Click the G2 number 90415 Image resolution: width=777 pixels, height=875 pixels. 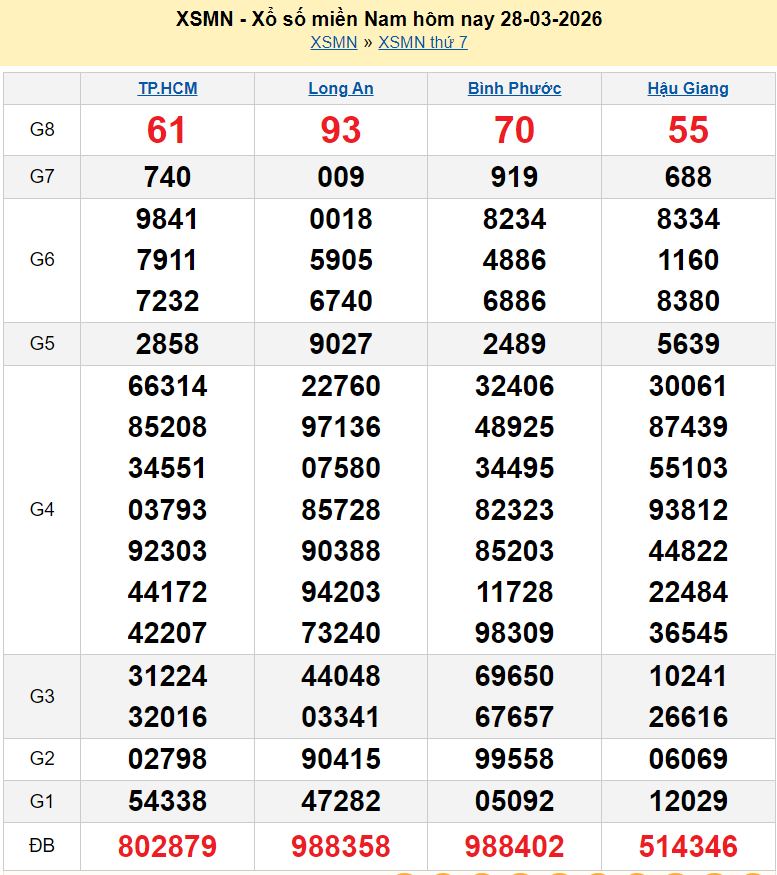[341, 759]
